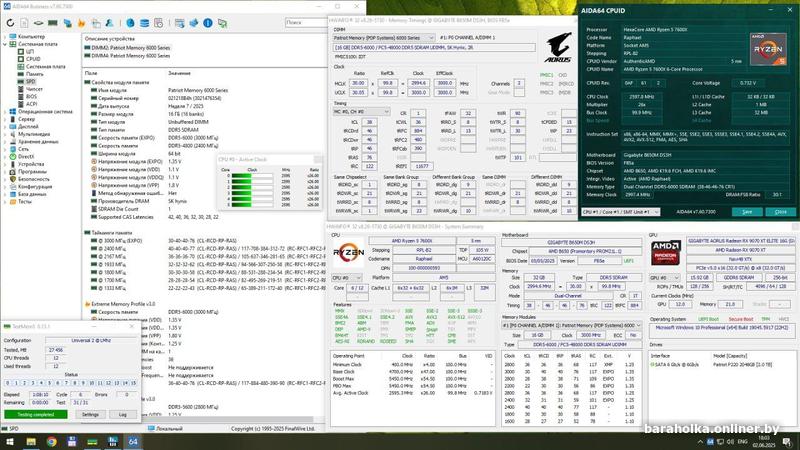The image size is (800, 450).
Task: Click the AIDA64 taskbar icon
Action: [x=133, y=441]
